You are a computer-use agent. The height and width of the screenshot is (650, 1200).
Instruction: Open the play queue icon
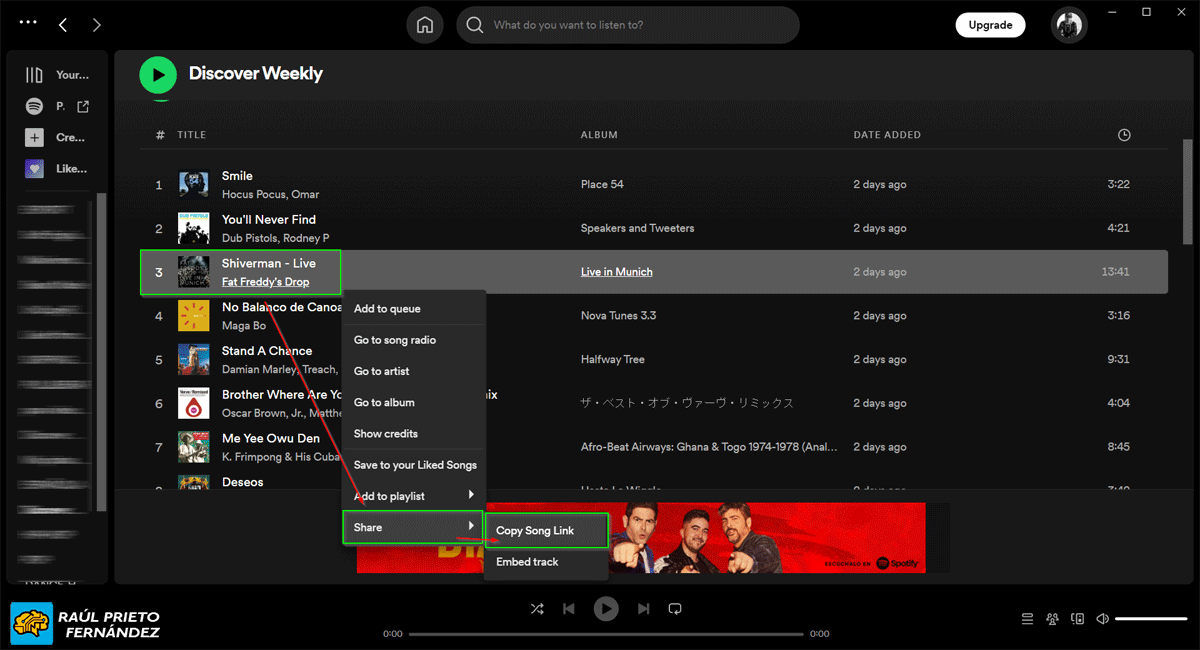(1027, 619)
